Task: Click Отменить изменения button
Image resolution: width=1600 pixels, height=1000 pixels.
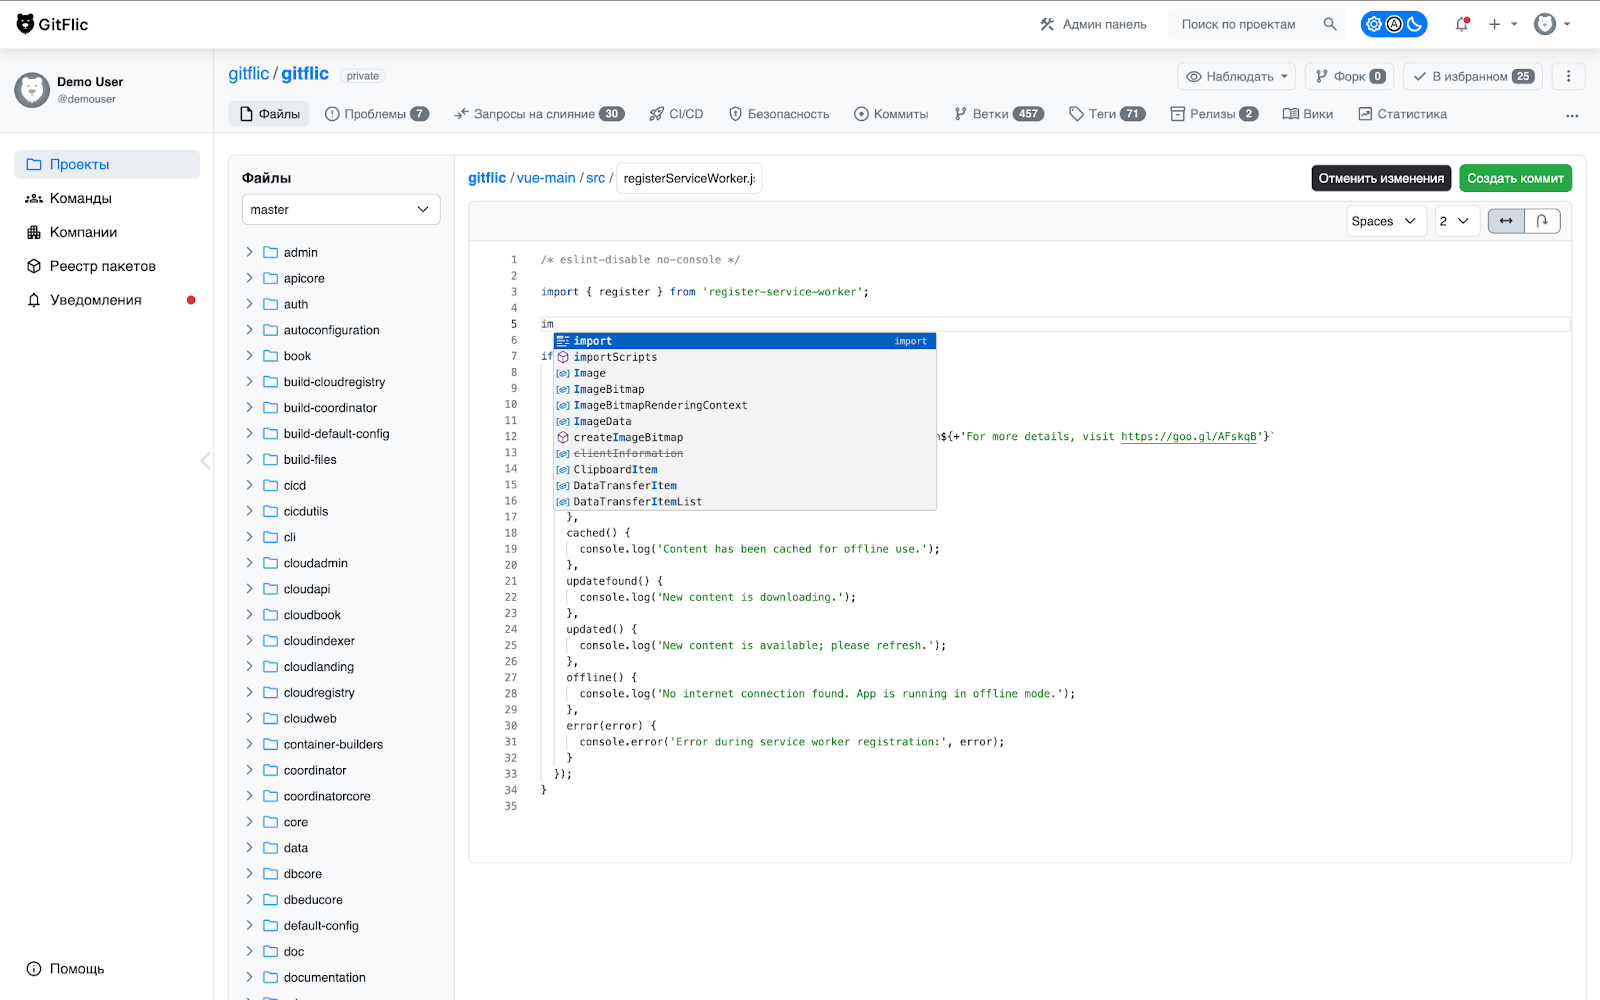Action: 1381,178
